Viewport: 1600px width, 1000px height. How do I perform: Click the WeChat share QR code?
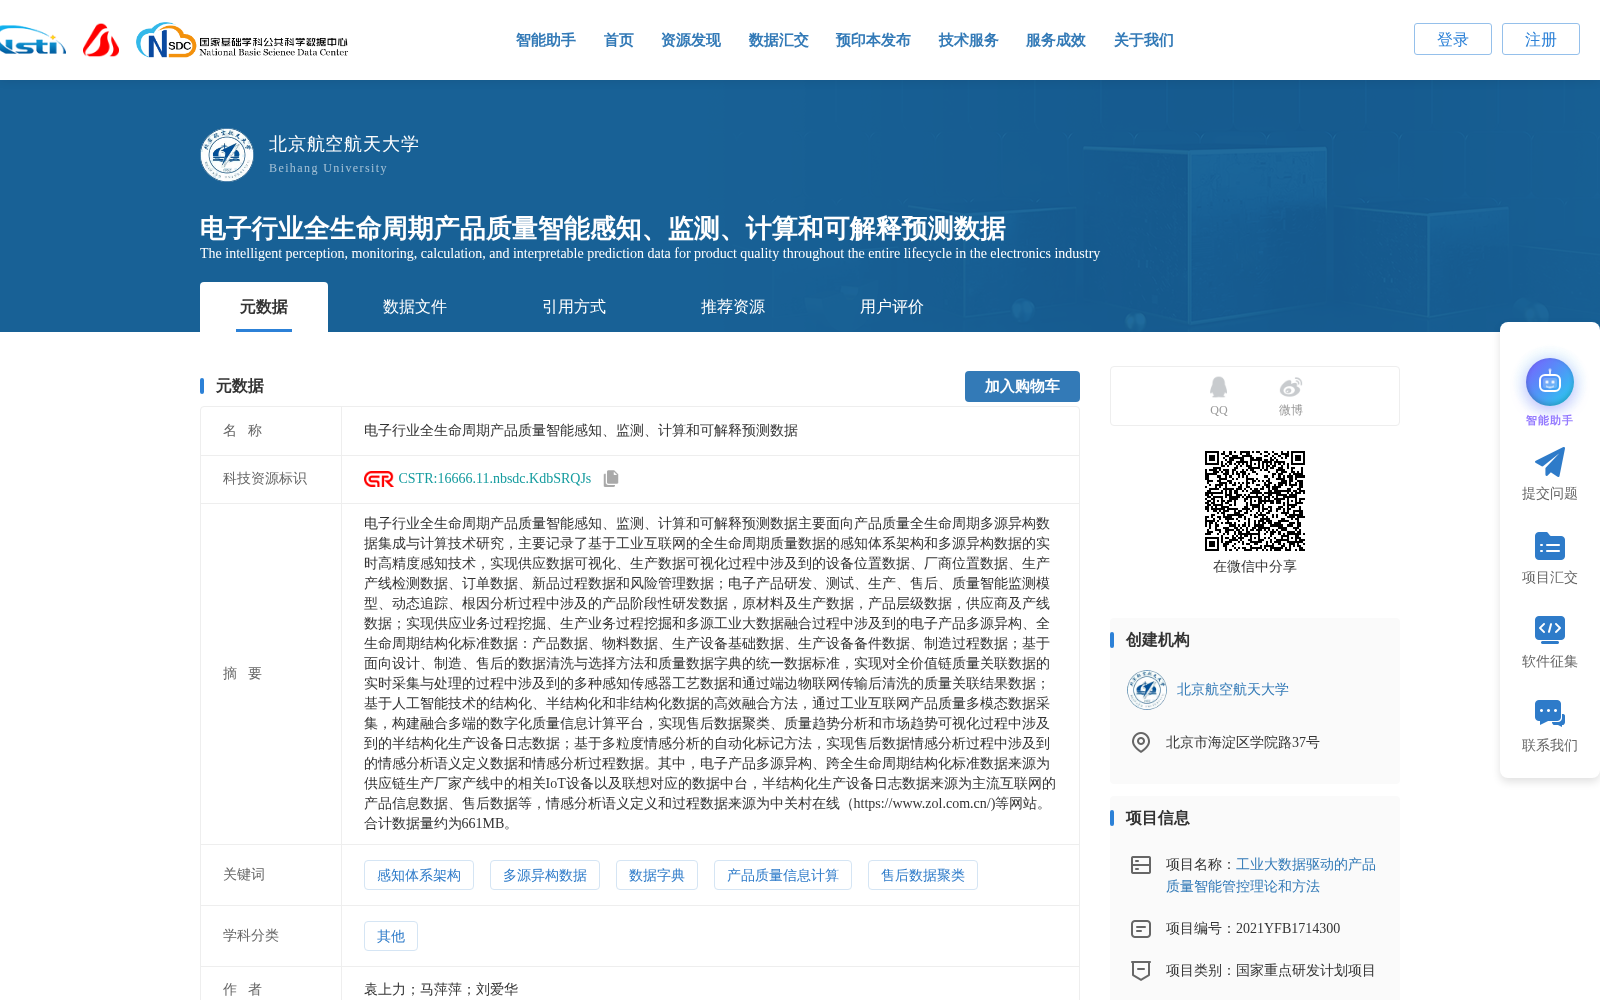(1255, 501)
